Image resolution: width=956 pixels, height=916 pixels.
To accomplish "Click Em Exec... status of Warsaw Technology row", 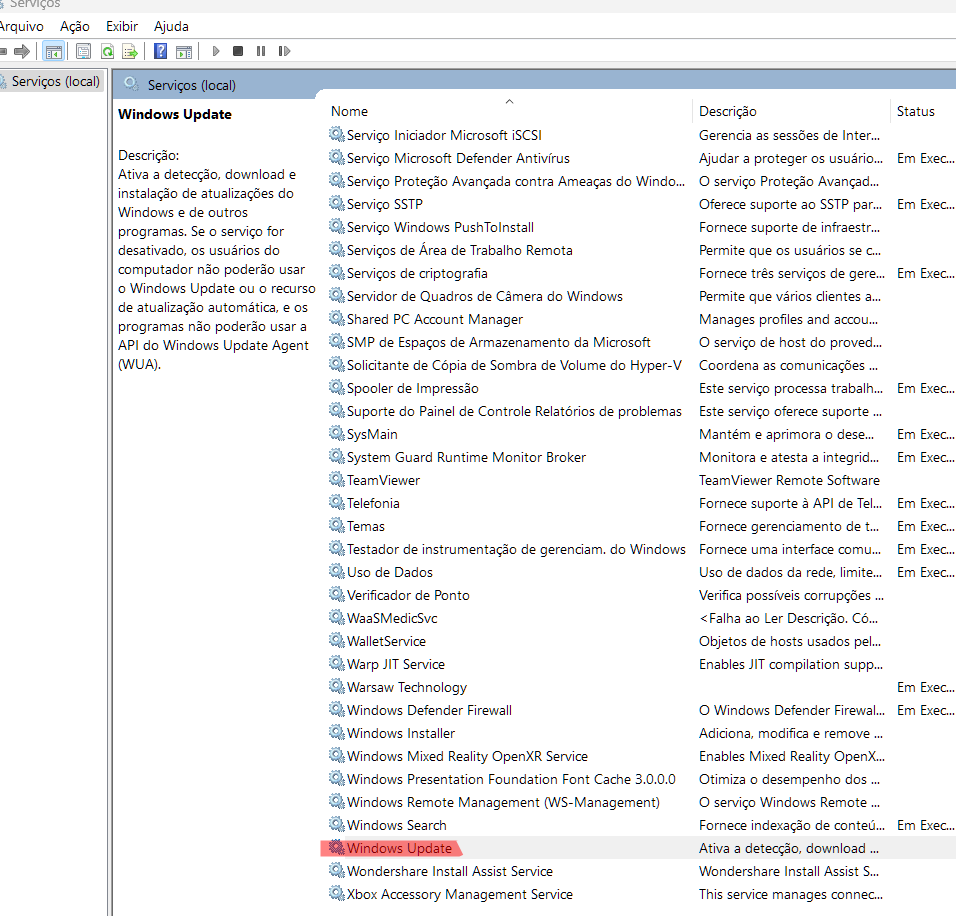I will point(925,687).
